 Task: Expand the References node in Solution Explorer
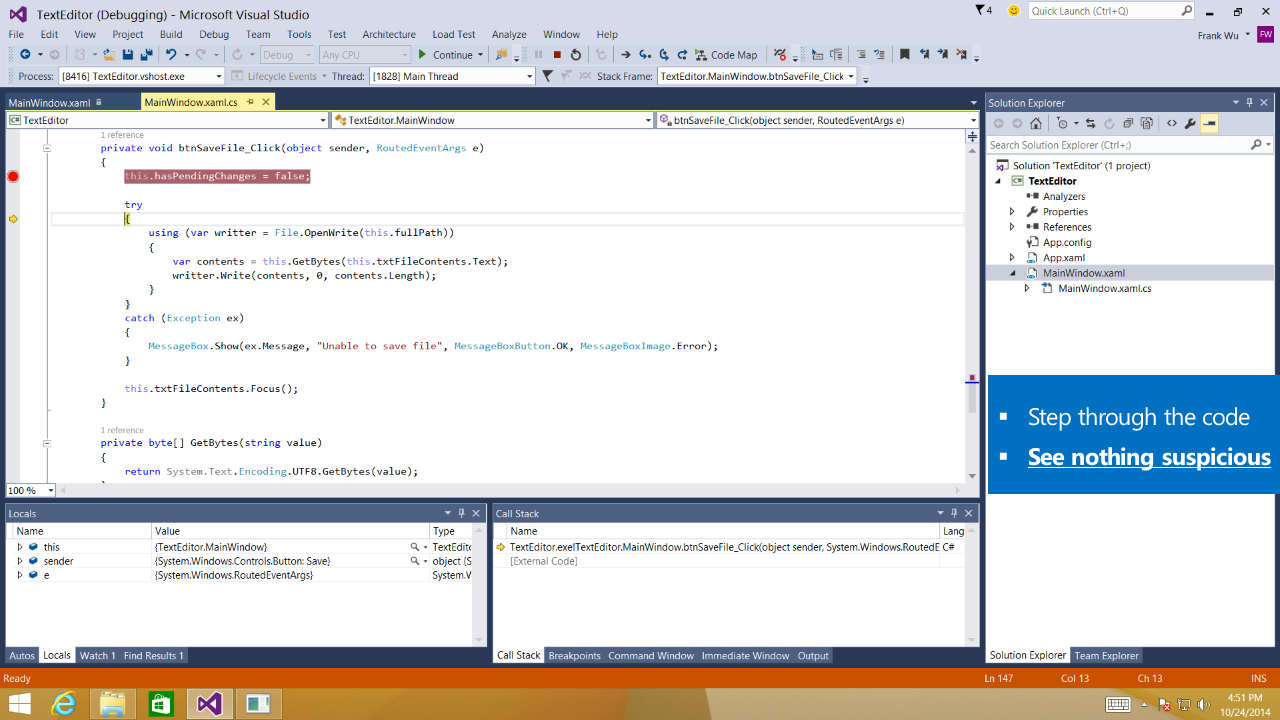(x=1012, y=227)
